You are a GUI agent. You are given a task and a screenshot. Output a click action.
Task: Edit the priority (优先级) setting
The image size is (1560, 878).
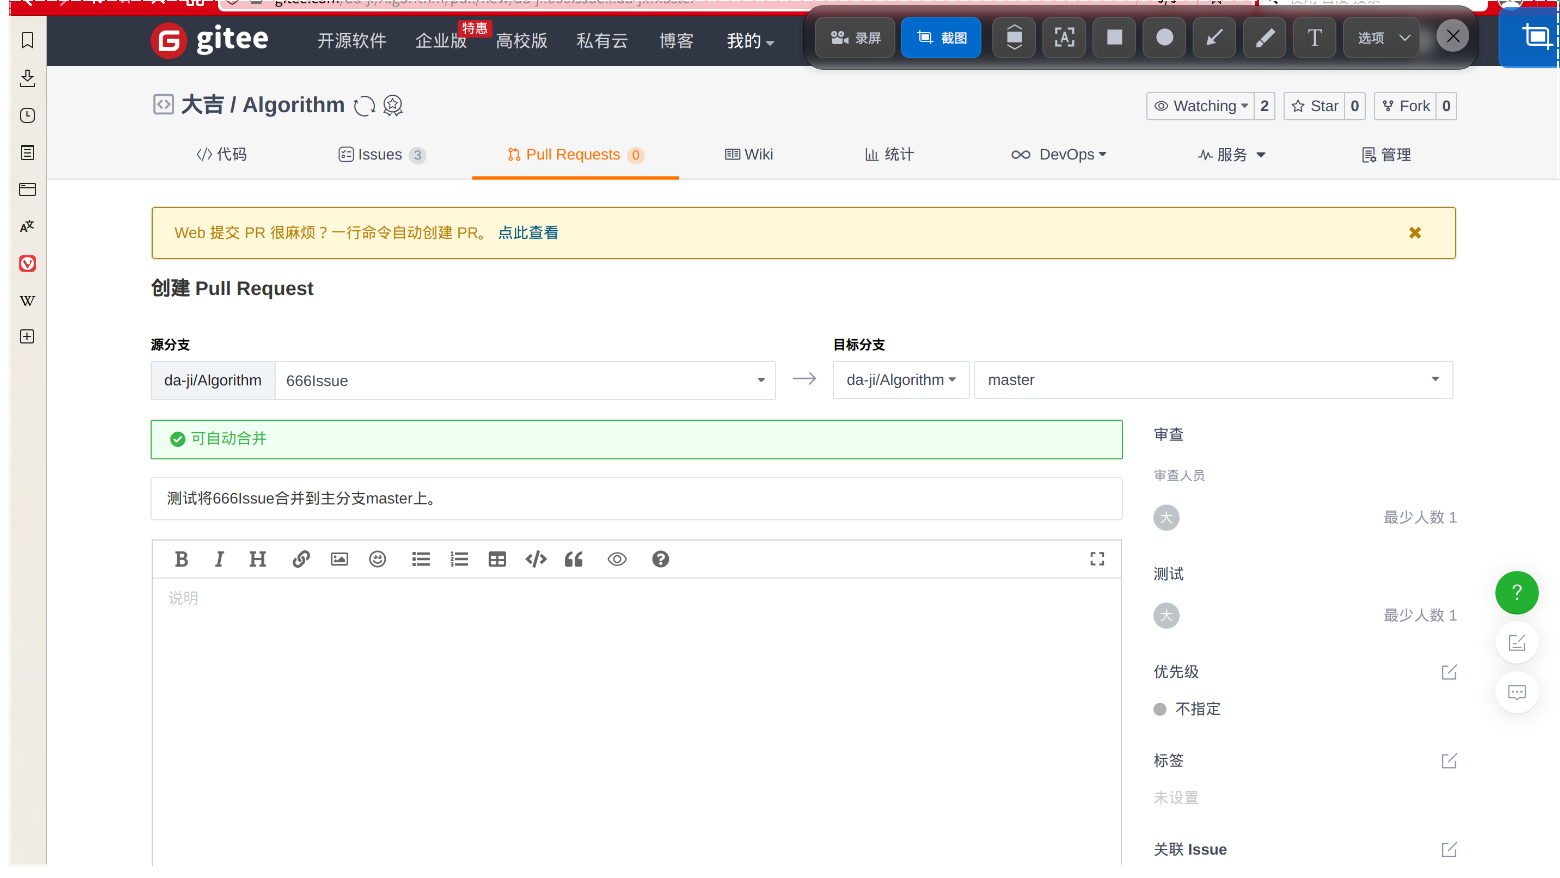(1449, 672)
